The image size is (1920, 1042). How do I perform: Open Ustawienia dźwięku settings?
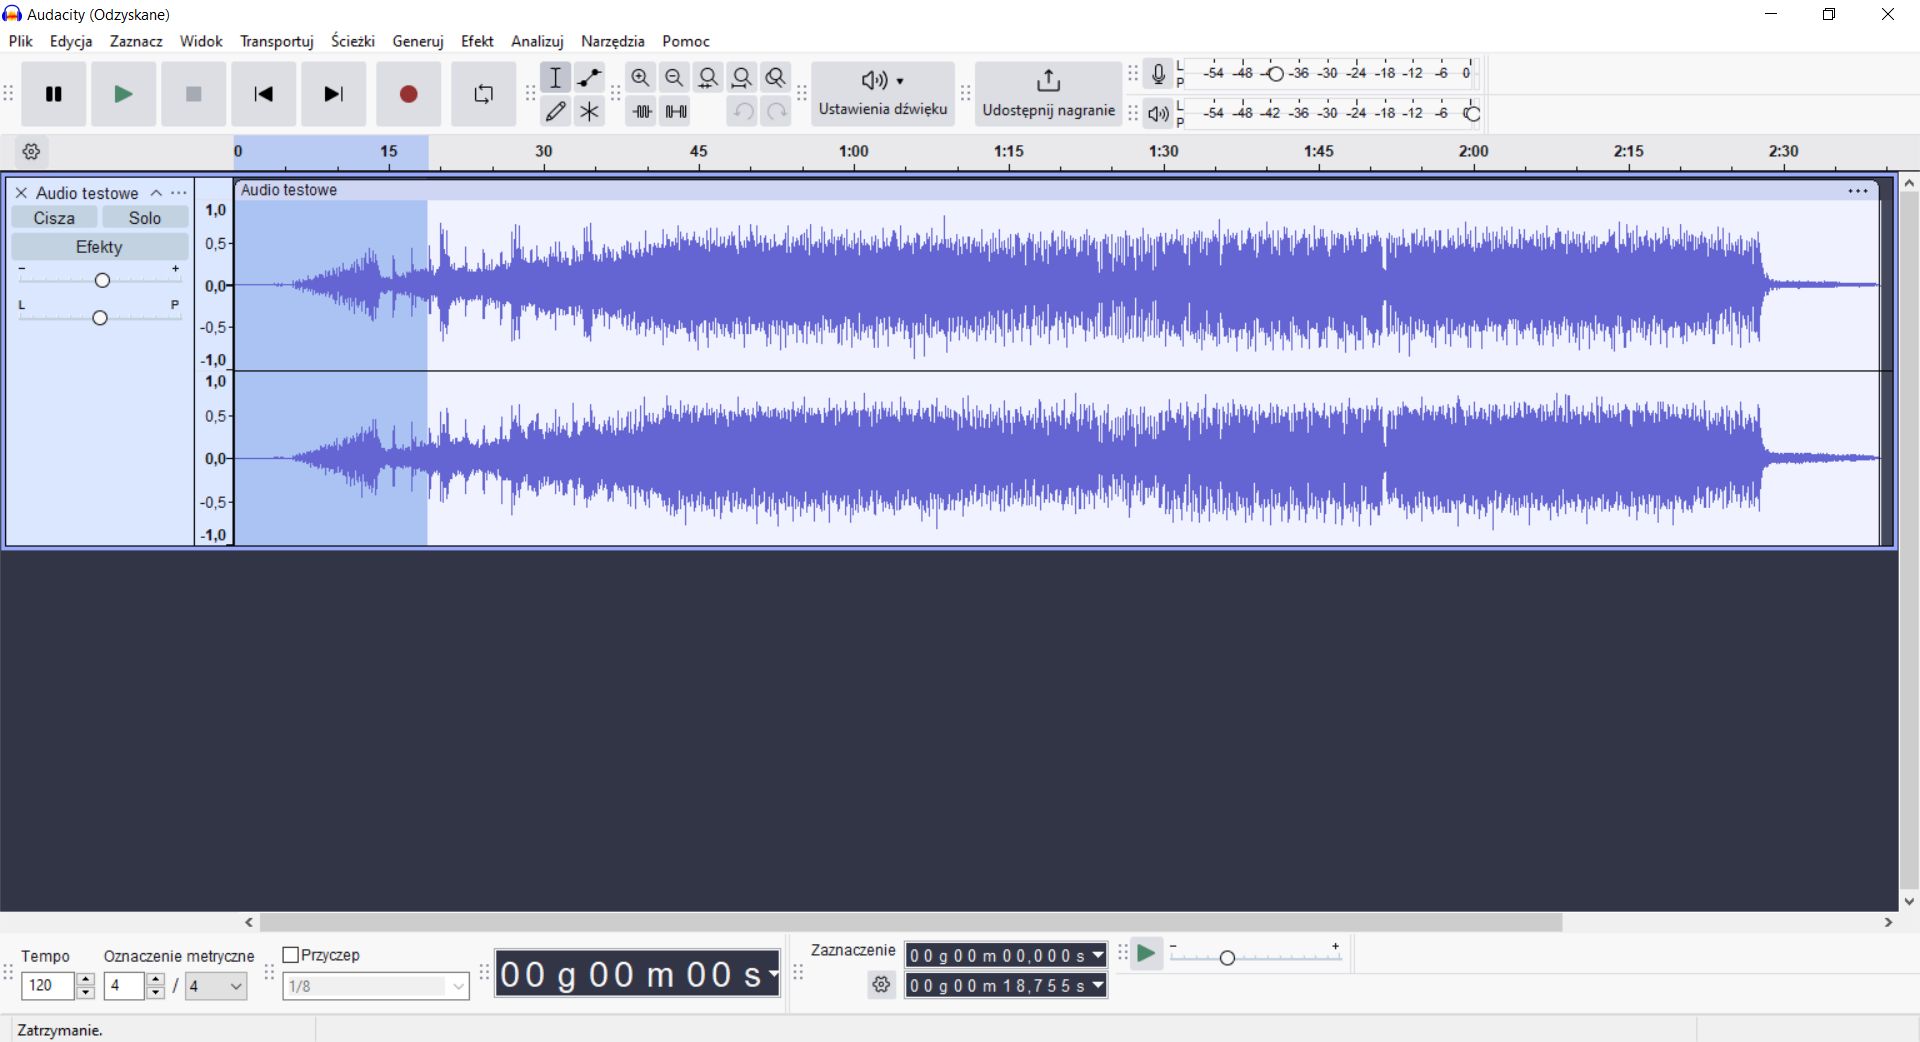pyautogui.click(x=881, y=94)
